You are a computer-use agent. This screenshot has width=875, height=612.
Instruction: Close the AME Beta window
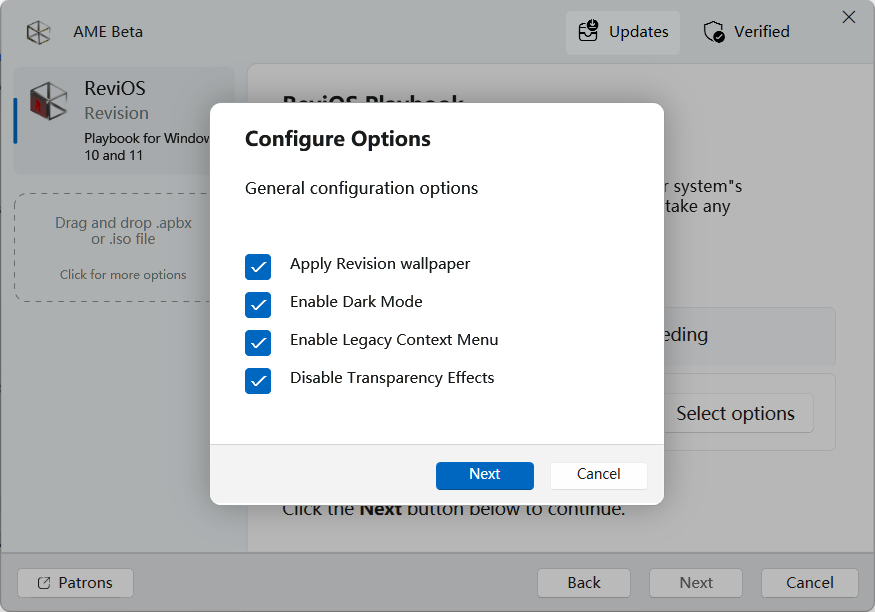(849, 17)
